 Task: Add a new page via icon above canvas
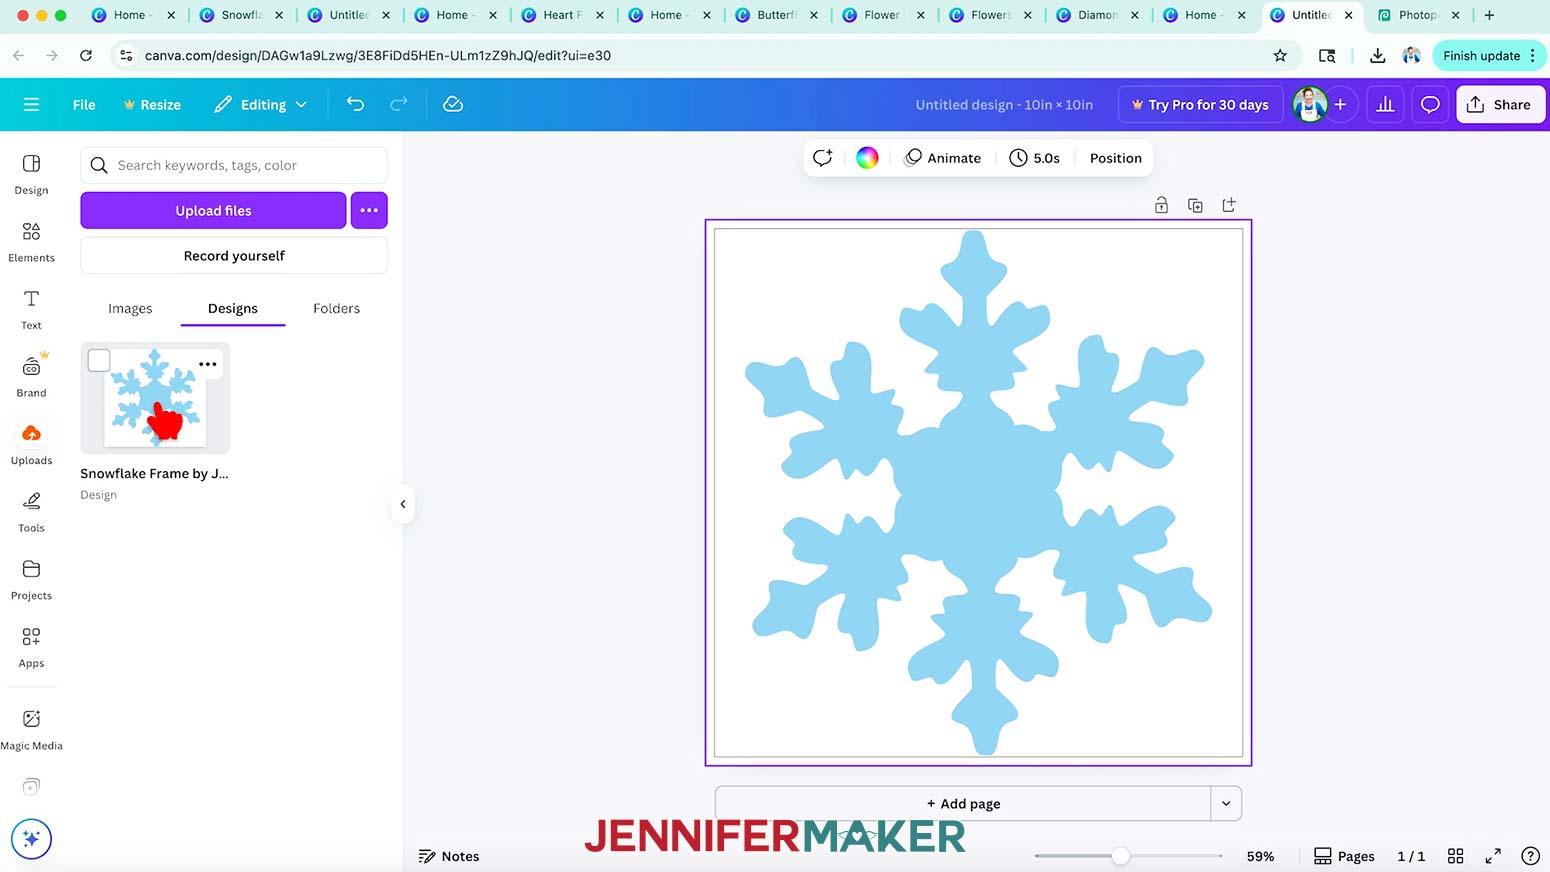[x=1229, y=205]
